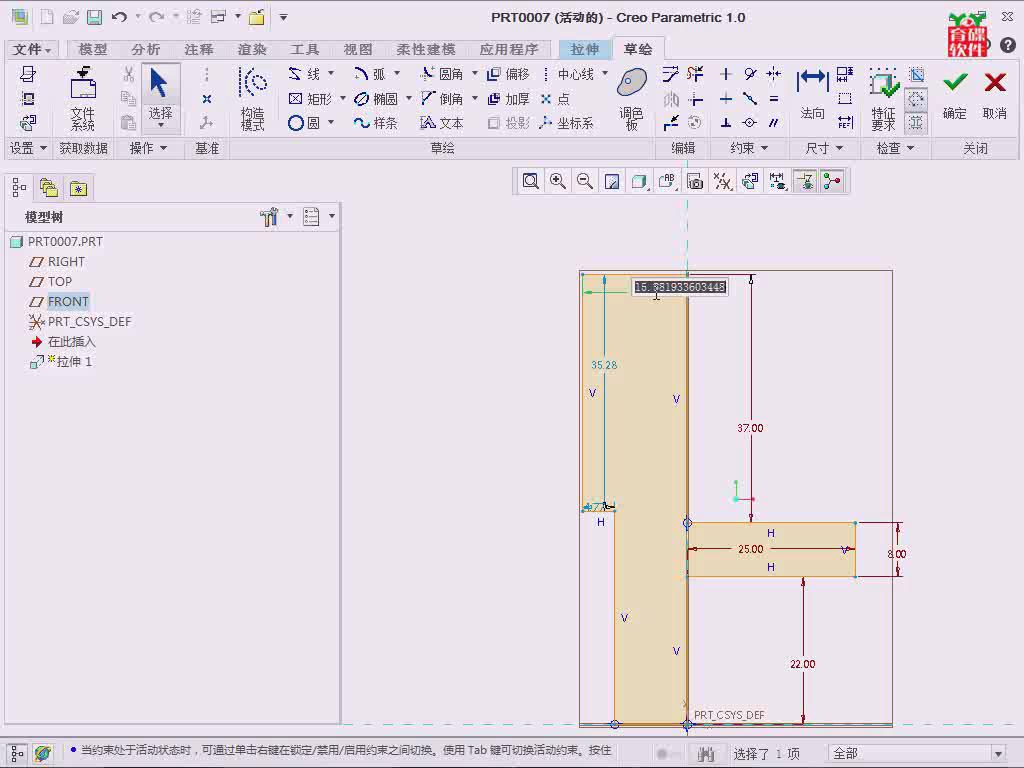Pick the Text (文本) sketch tool
The image size is (1024, 768).
click(x=442, y=123)
